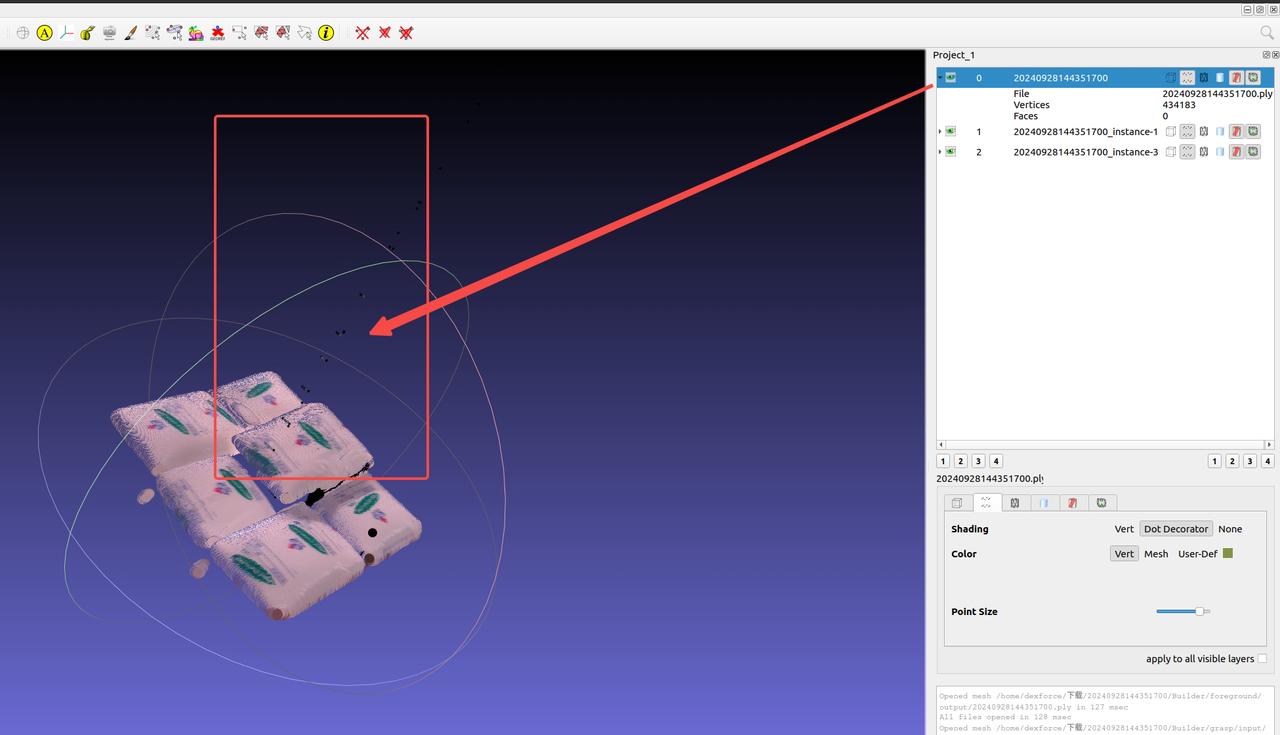The image size is (1280, 735).
Task: Click the camera snapshot icon in toolbar
Action: pyautogui.click(x=109, y=33)
